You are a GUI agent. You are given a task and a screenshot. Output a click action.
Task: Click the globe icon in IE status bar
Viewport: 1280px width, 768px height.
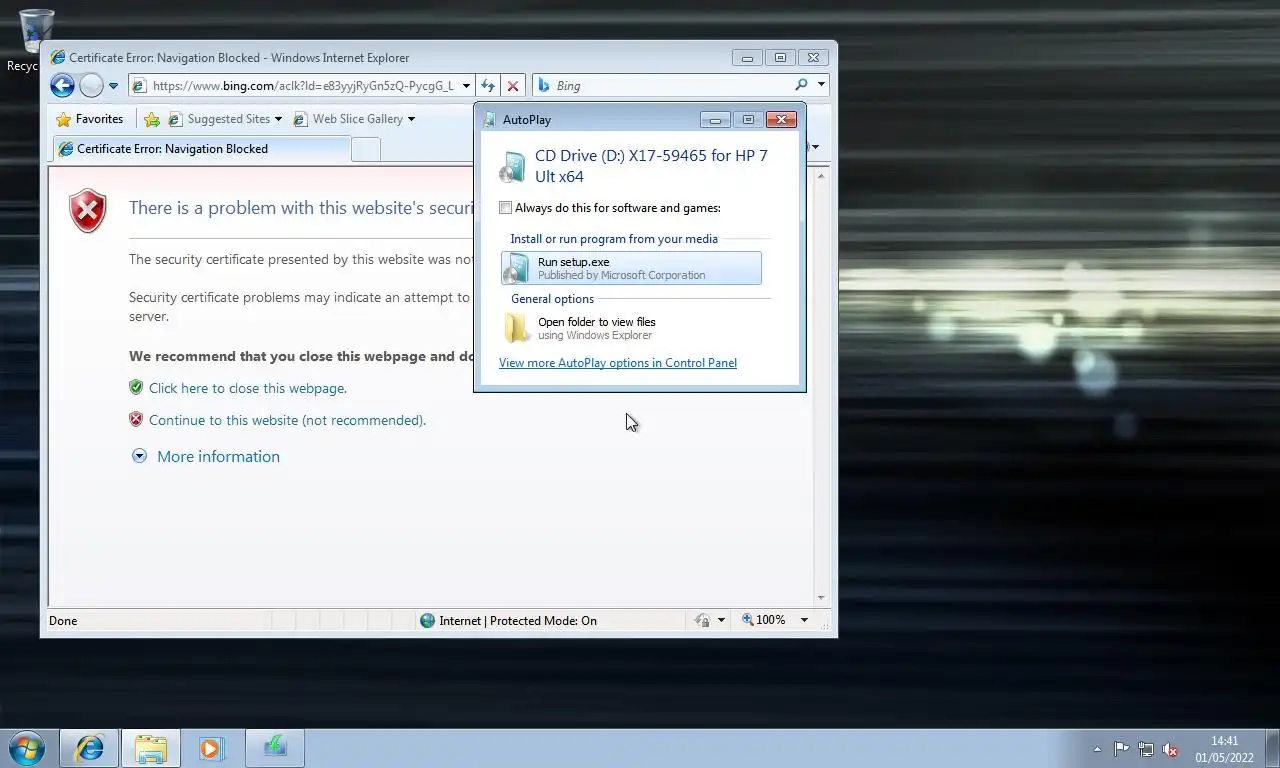428,621
